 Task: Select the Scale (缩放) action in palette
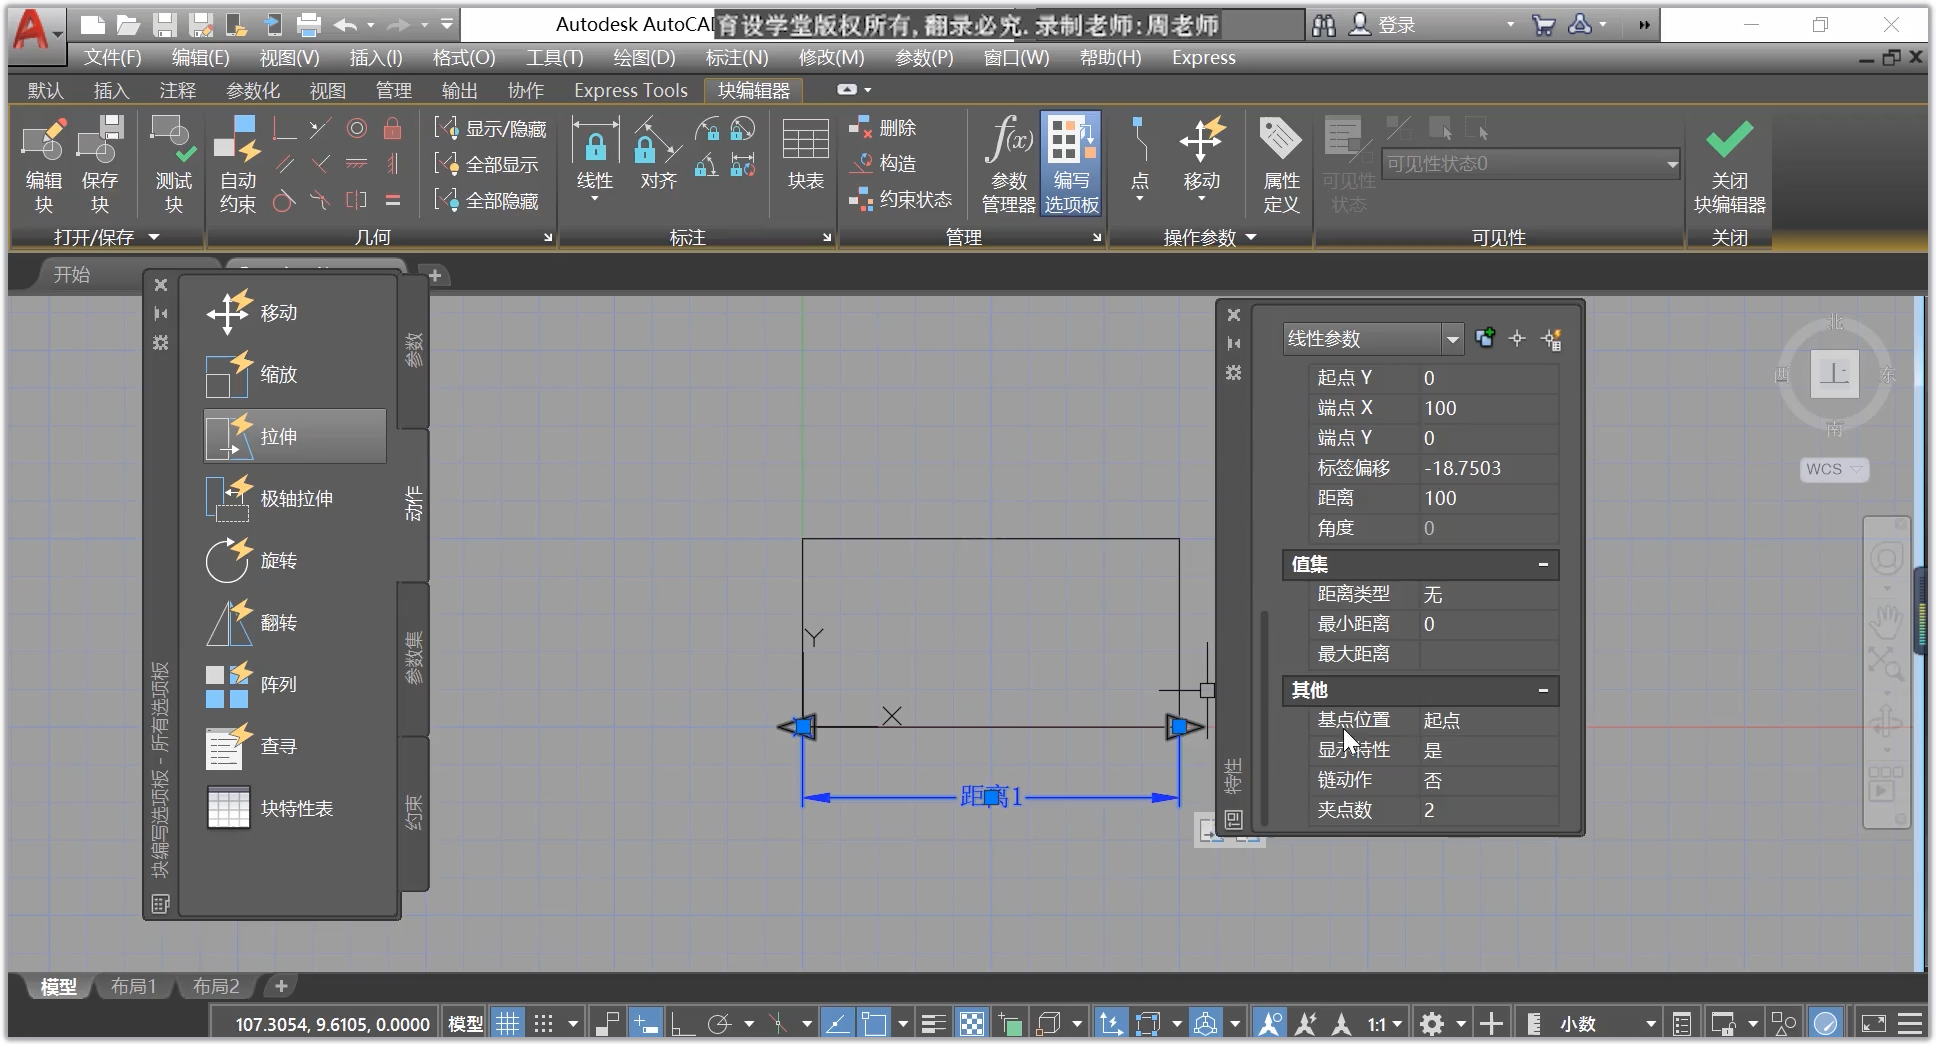point(295,375)
